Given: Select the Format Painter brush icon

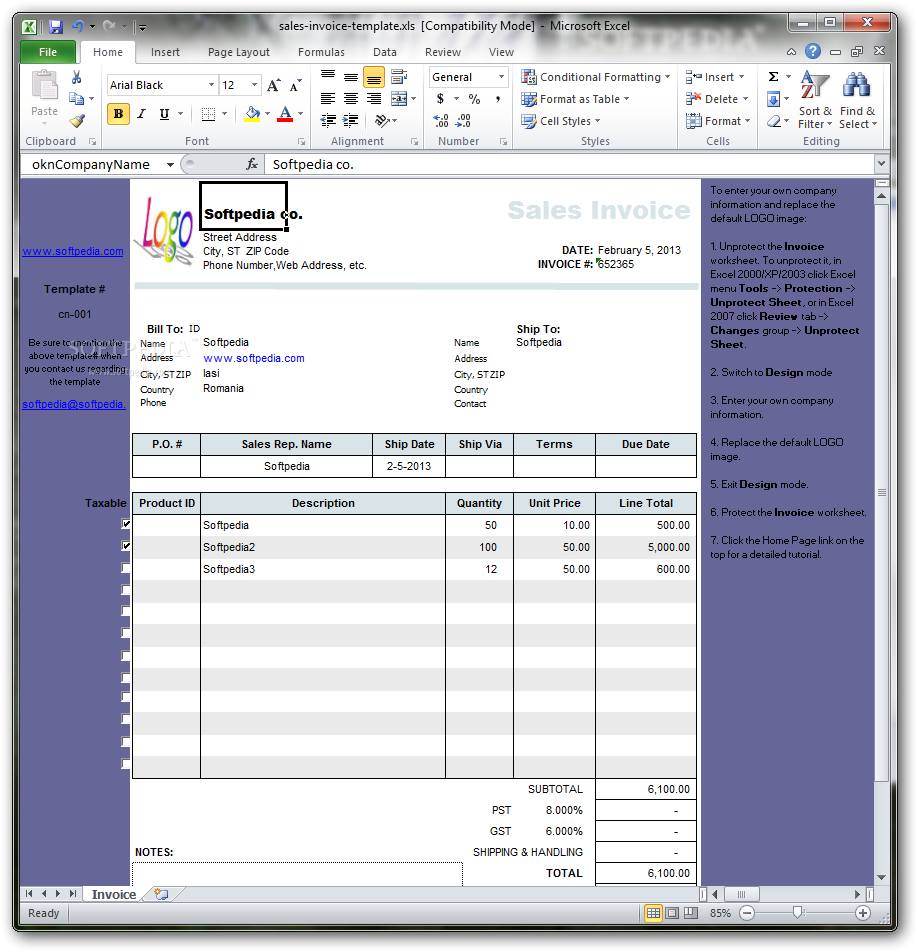Looking at the screenshot, I should [77, 121].
